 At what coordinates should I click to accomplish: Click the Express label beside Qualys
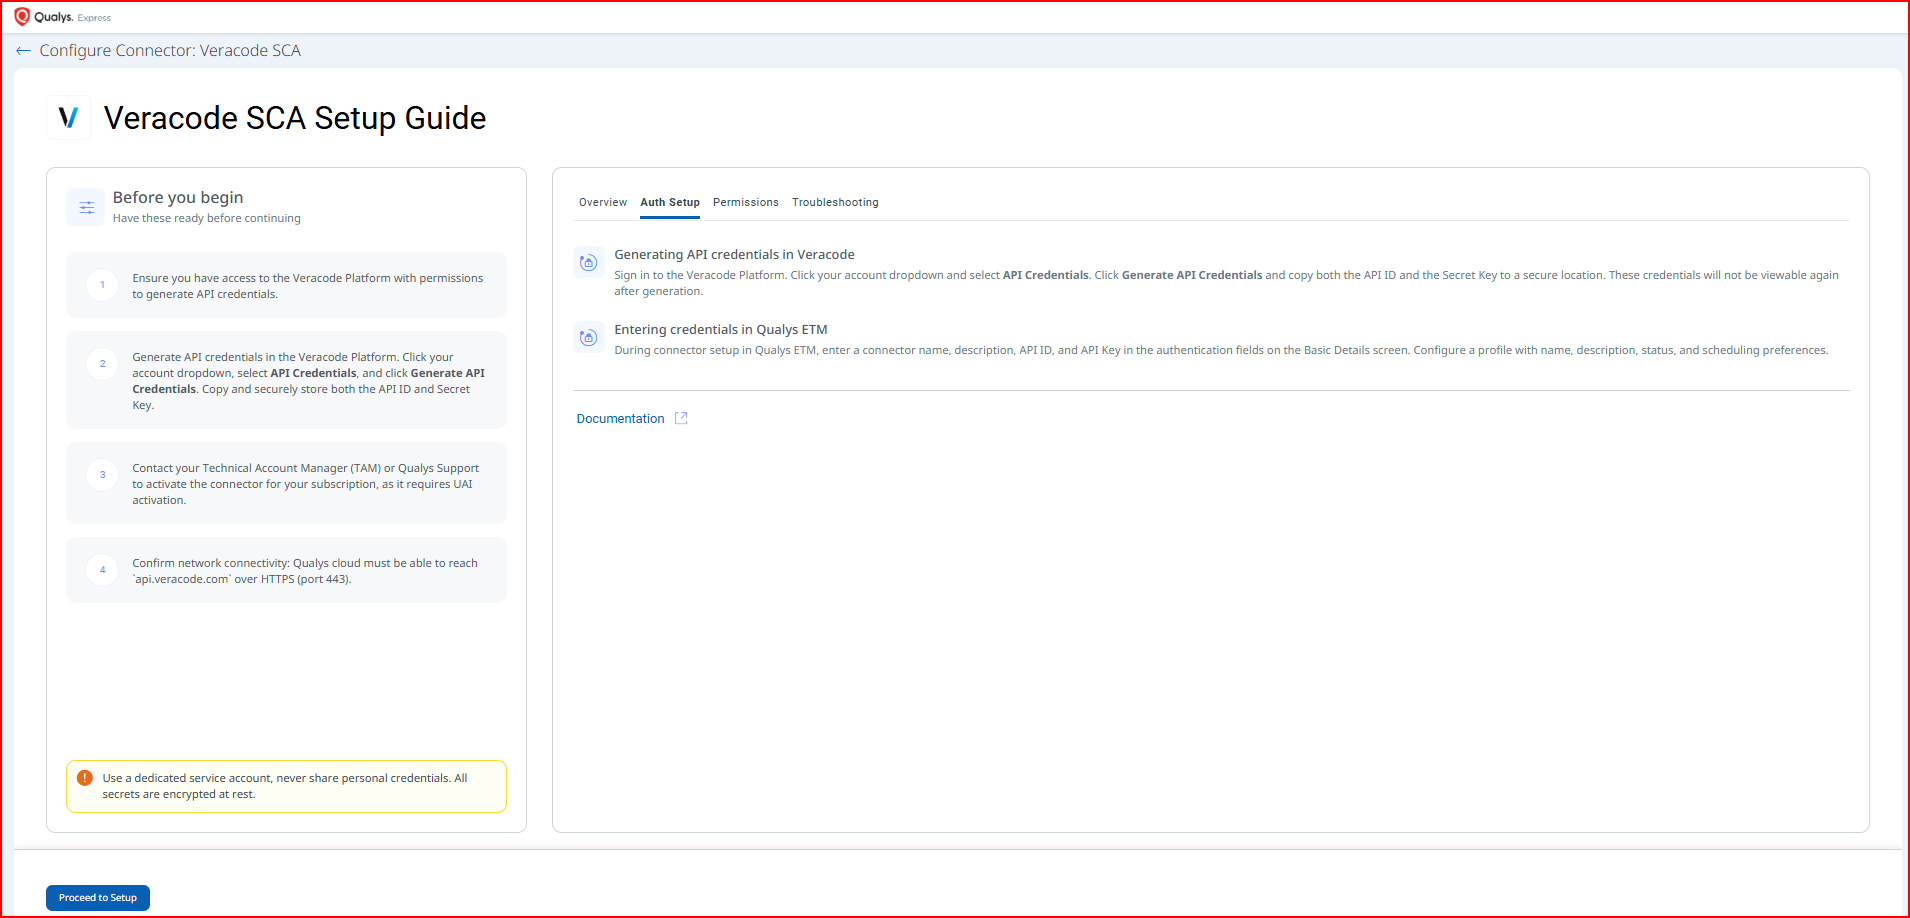click(x=94, y=18)
